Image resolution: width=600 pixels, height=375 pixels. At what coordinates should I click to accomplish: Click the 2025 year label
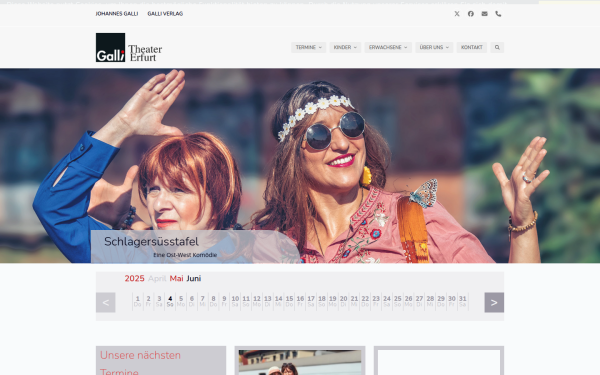[134, 279]
